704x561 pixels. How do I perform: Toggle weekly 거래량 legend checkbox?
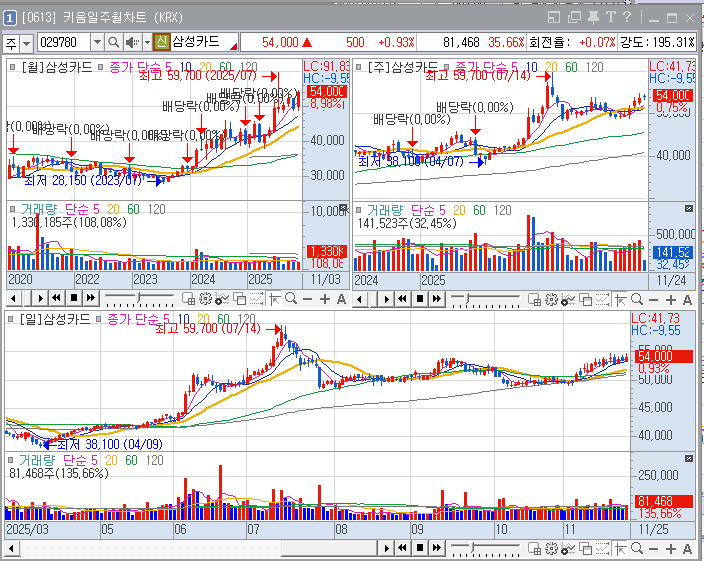pos(358,210)
